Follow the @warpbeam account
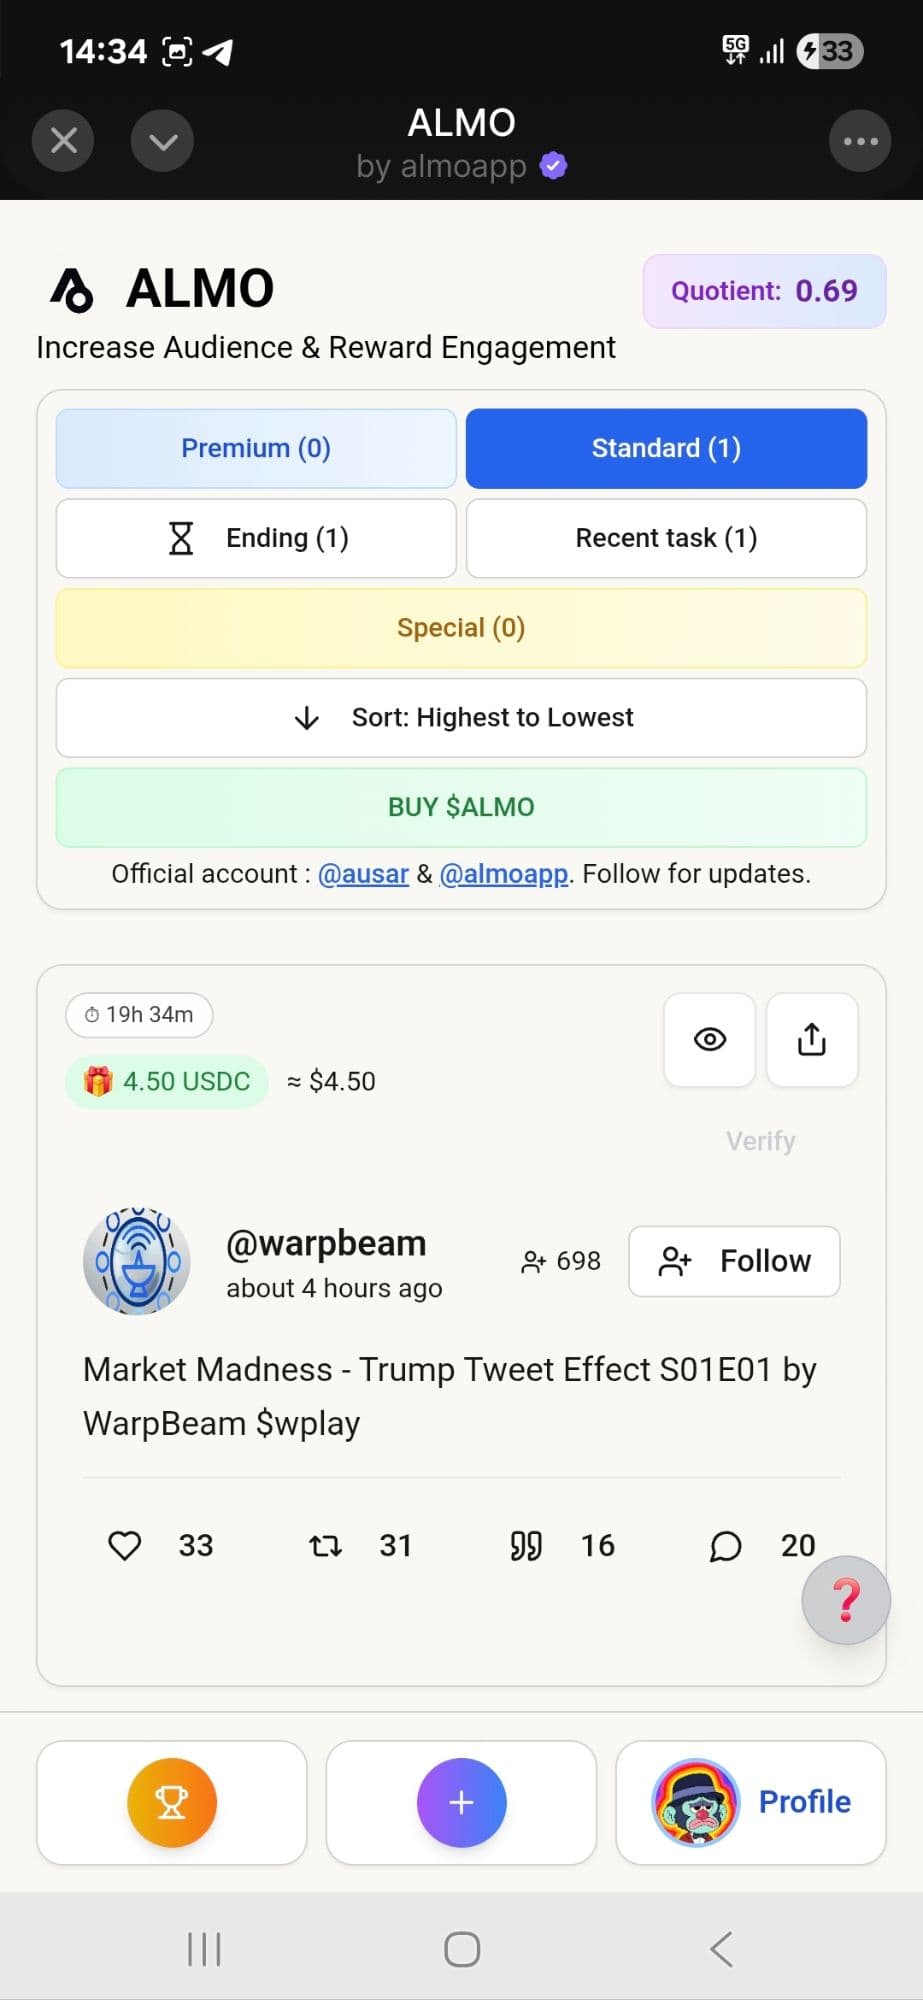The width and height of the screenshot is (923, 2000). pyautogui.click(x=734, y=1261)
